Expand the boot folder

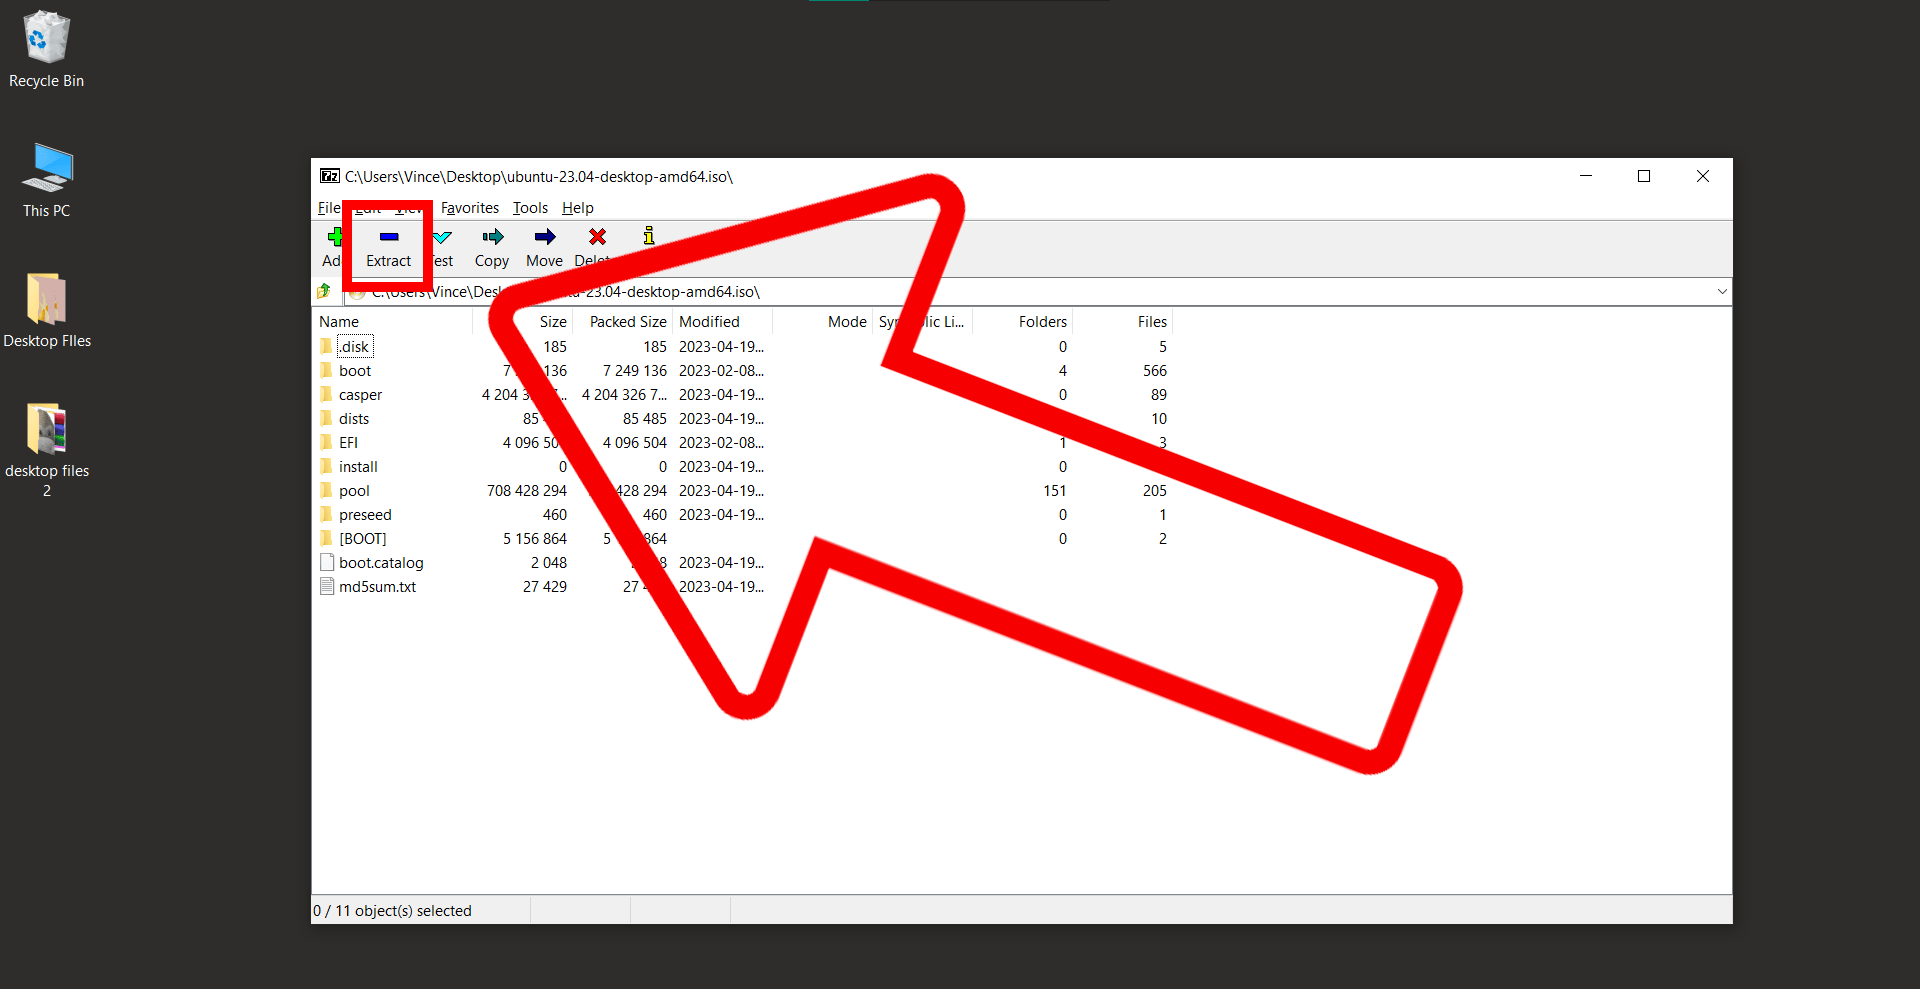pos(355,370)
